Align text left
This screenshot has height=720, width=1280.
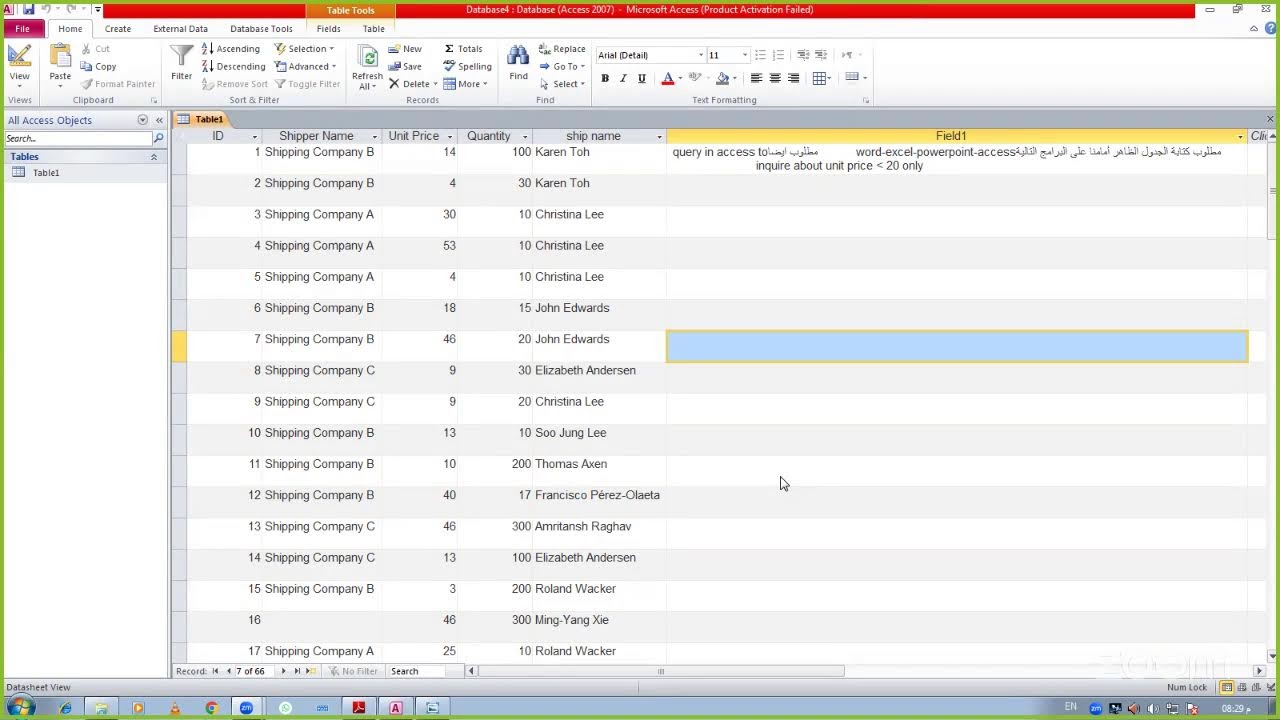756,78
